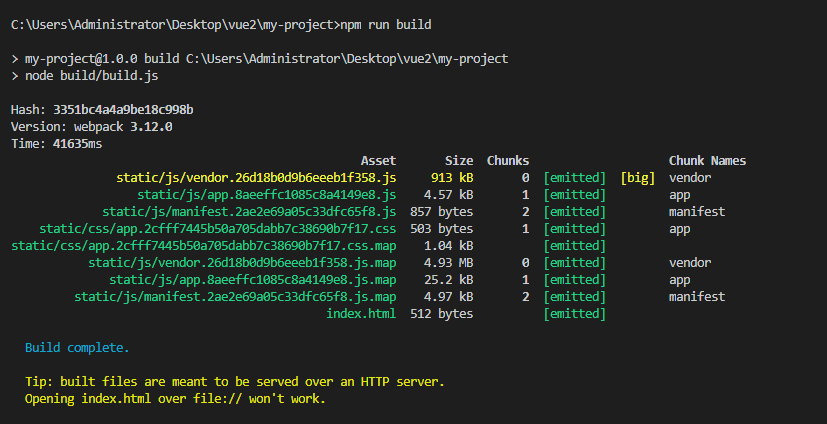
Task: Click the index.html asset entry
Action: pos(360,314)
